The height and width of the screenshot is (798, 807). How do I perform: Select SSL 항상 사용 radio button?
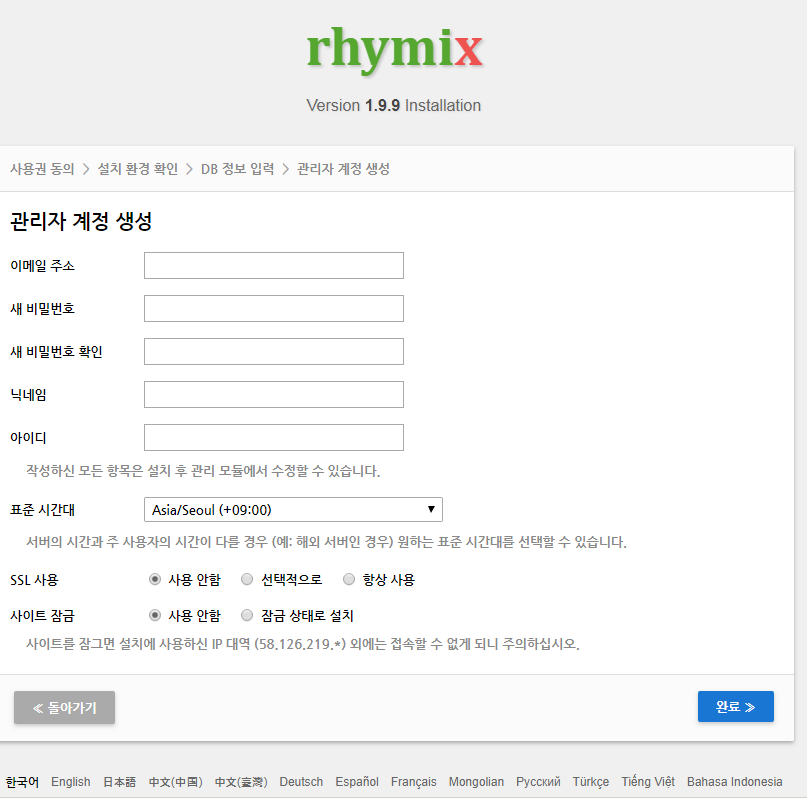point(349,579)
